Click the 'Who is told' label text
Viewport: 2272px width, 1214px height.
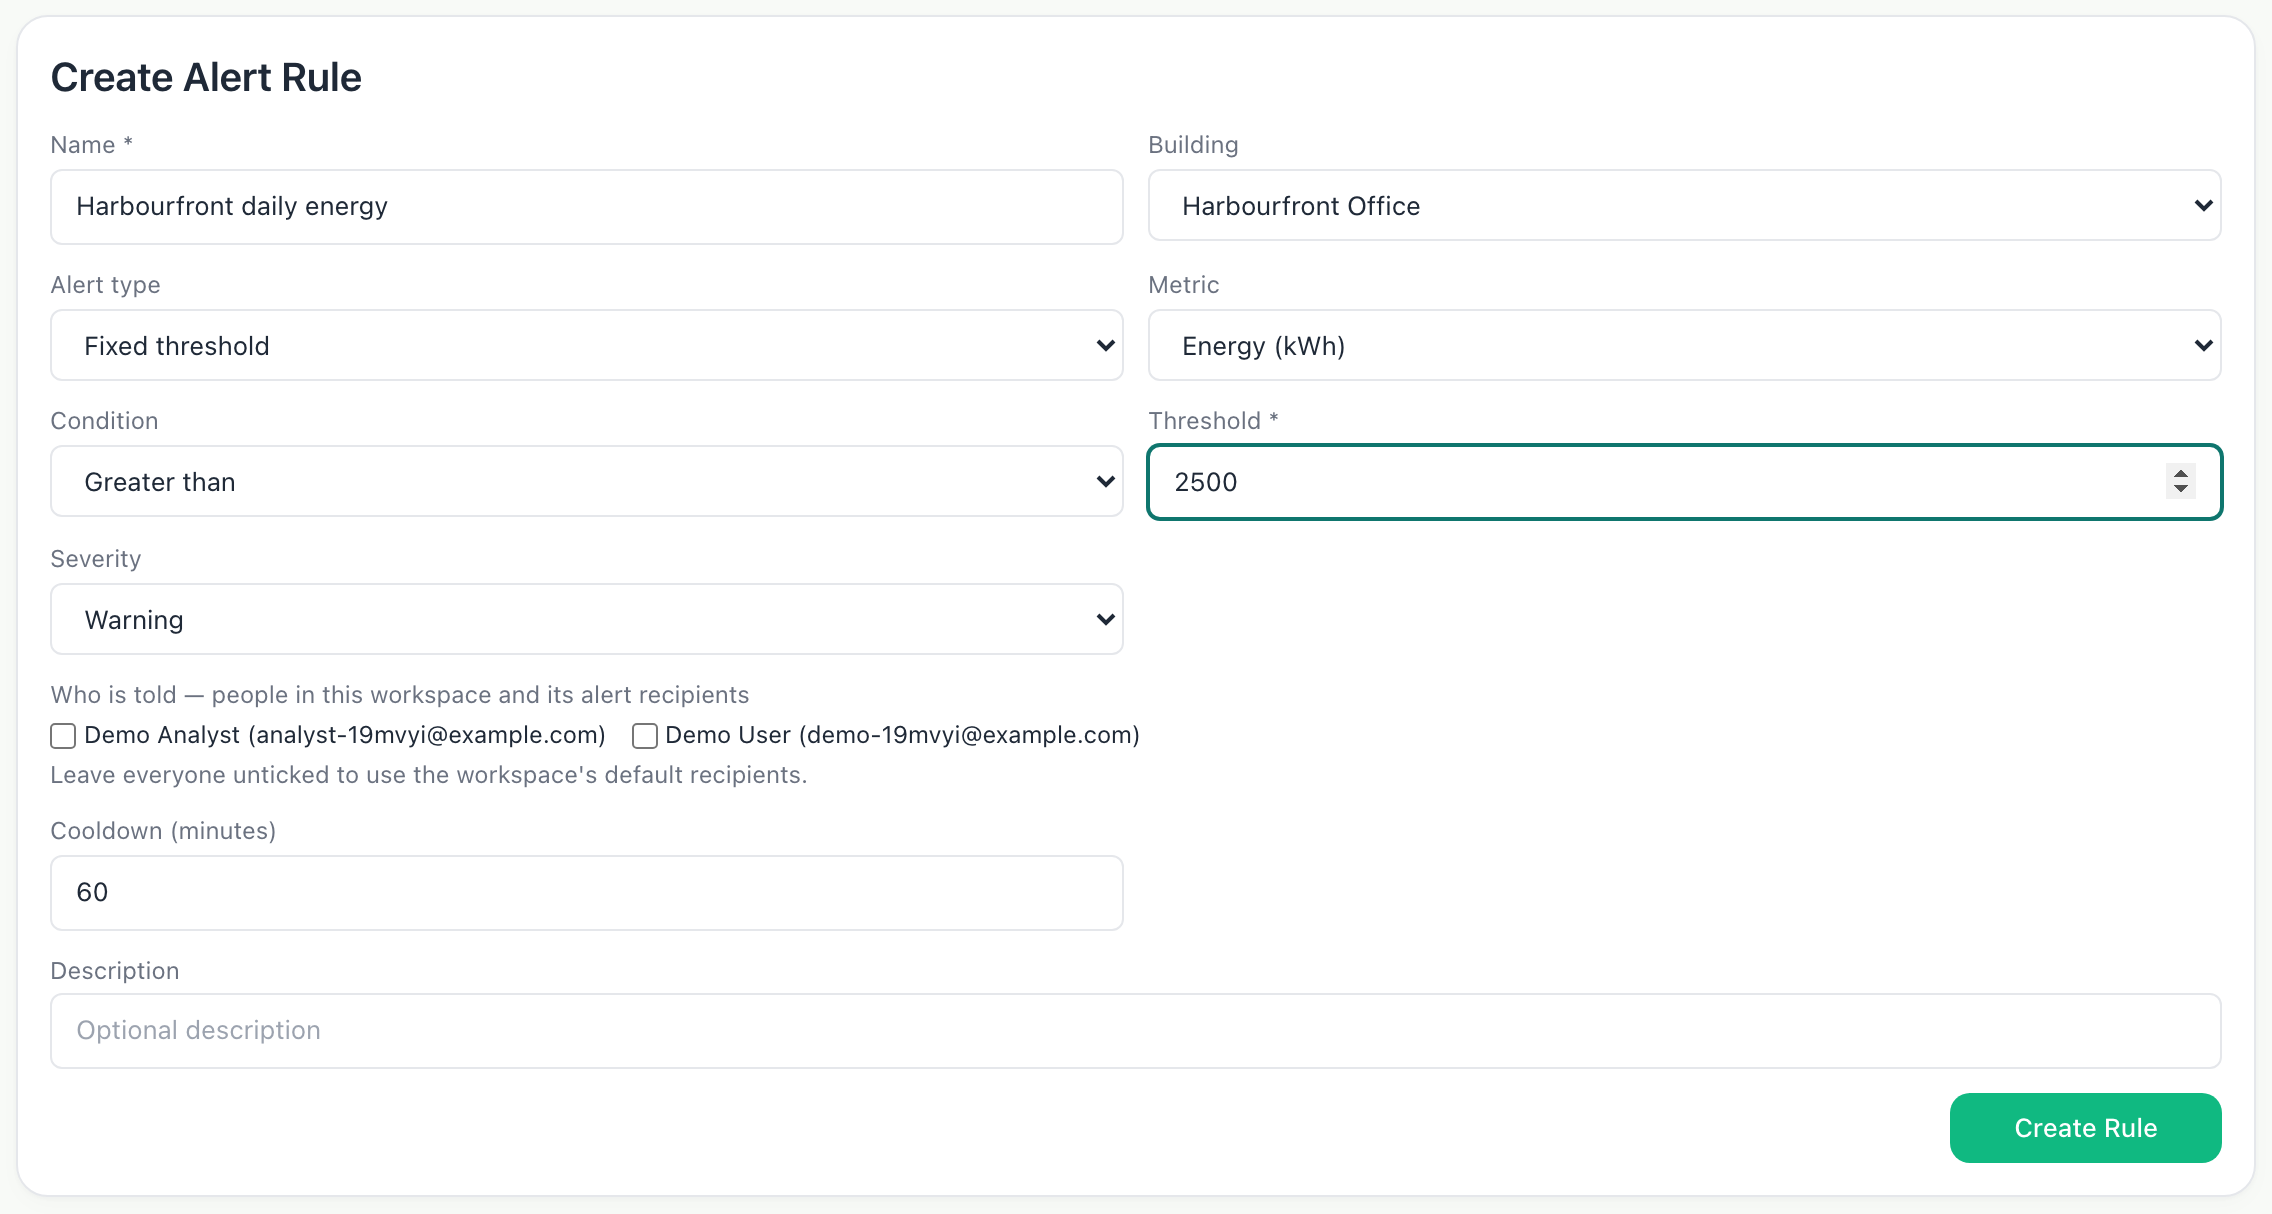400,695
